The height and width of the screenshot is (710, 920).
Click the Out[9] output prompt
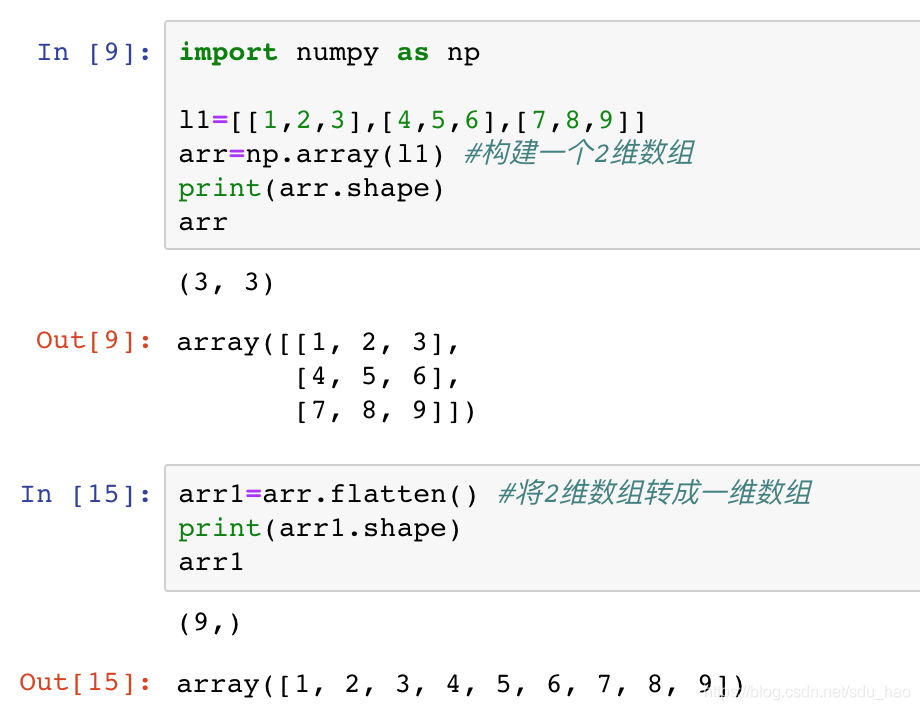93,341
